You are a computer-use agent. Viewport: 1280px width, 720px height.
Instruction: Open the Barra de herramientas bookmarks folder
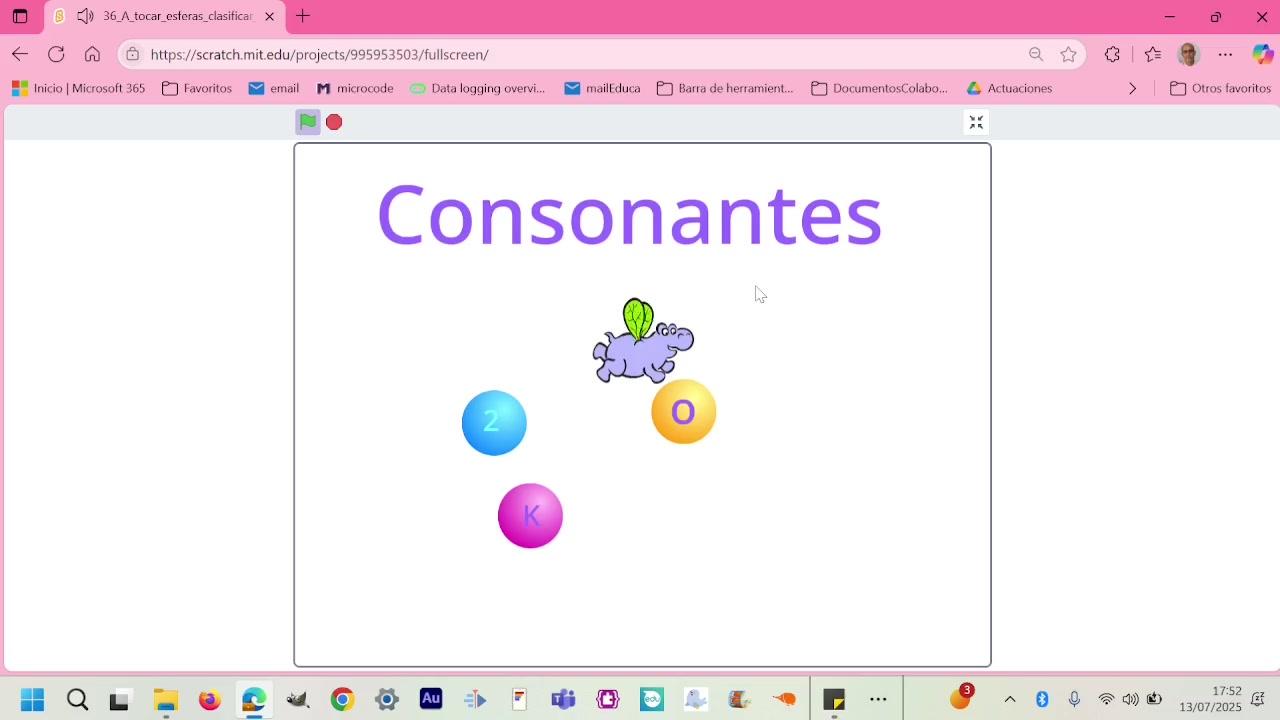(x=725, y=88)
